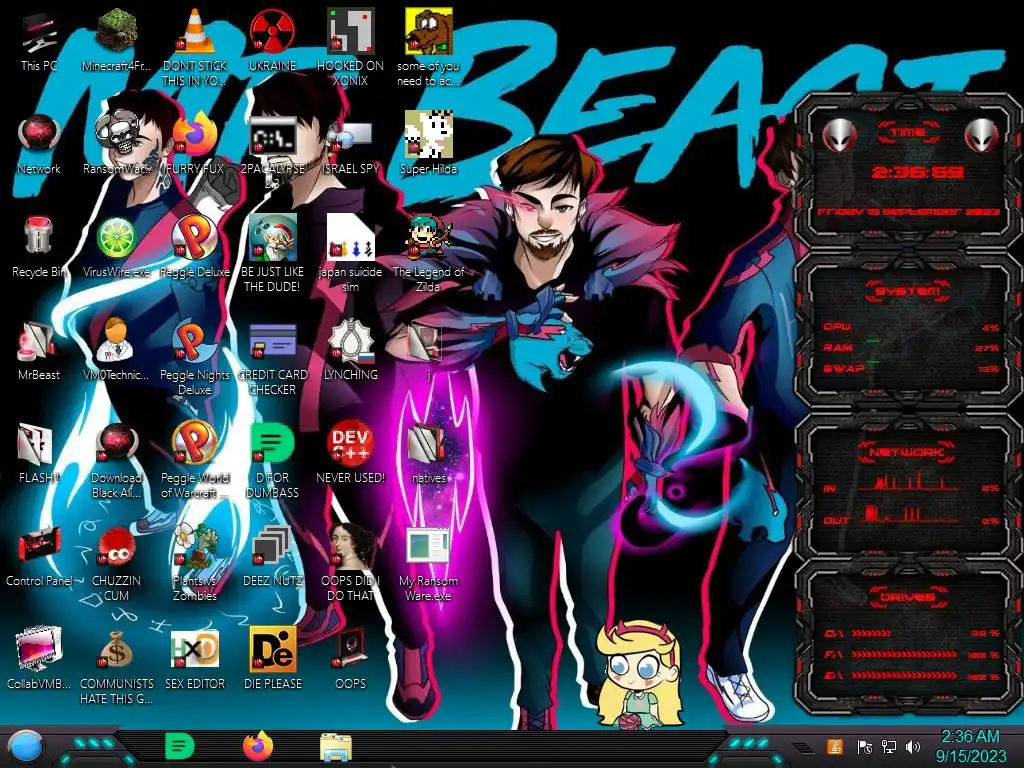
Task: Open the OOPS desktop shortcut
Action: tap(350, 649)
